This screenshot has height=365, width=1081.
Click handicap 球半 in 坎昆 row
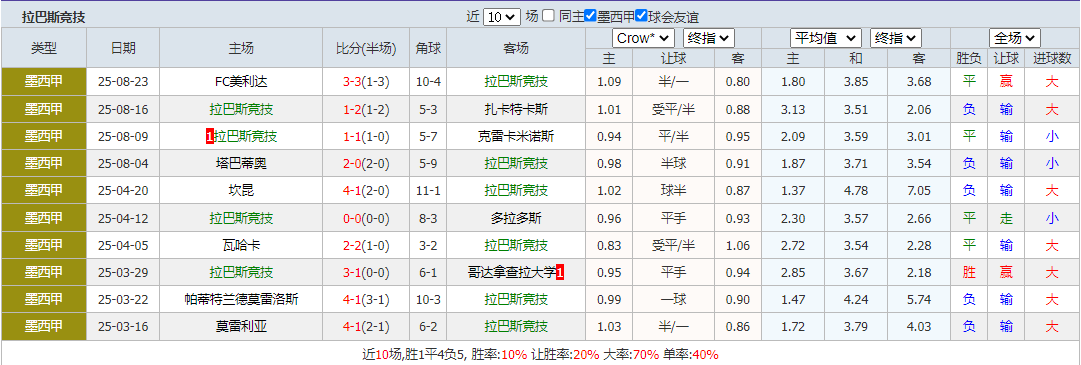[673, 190]
